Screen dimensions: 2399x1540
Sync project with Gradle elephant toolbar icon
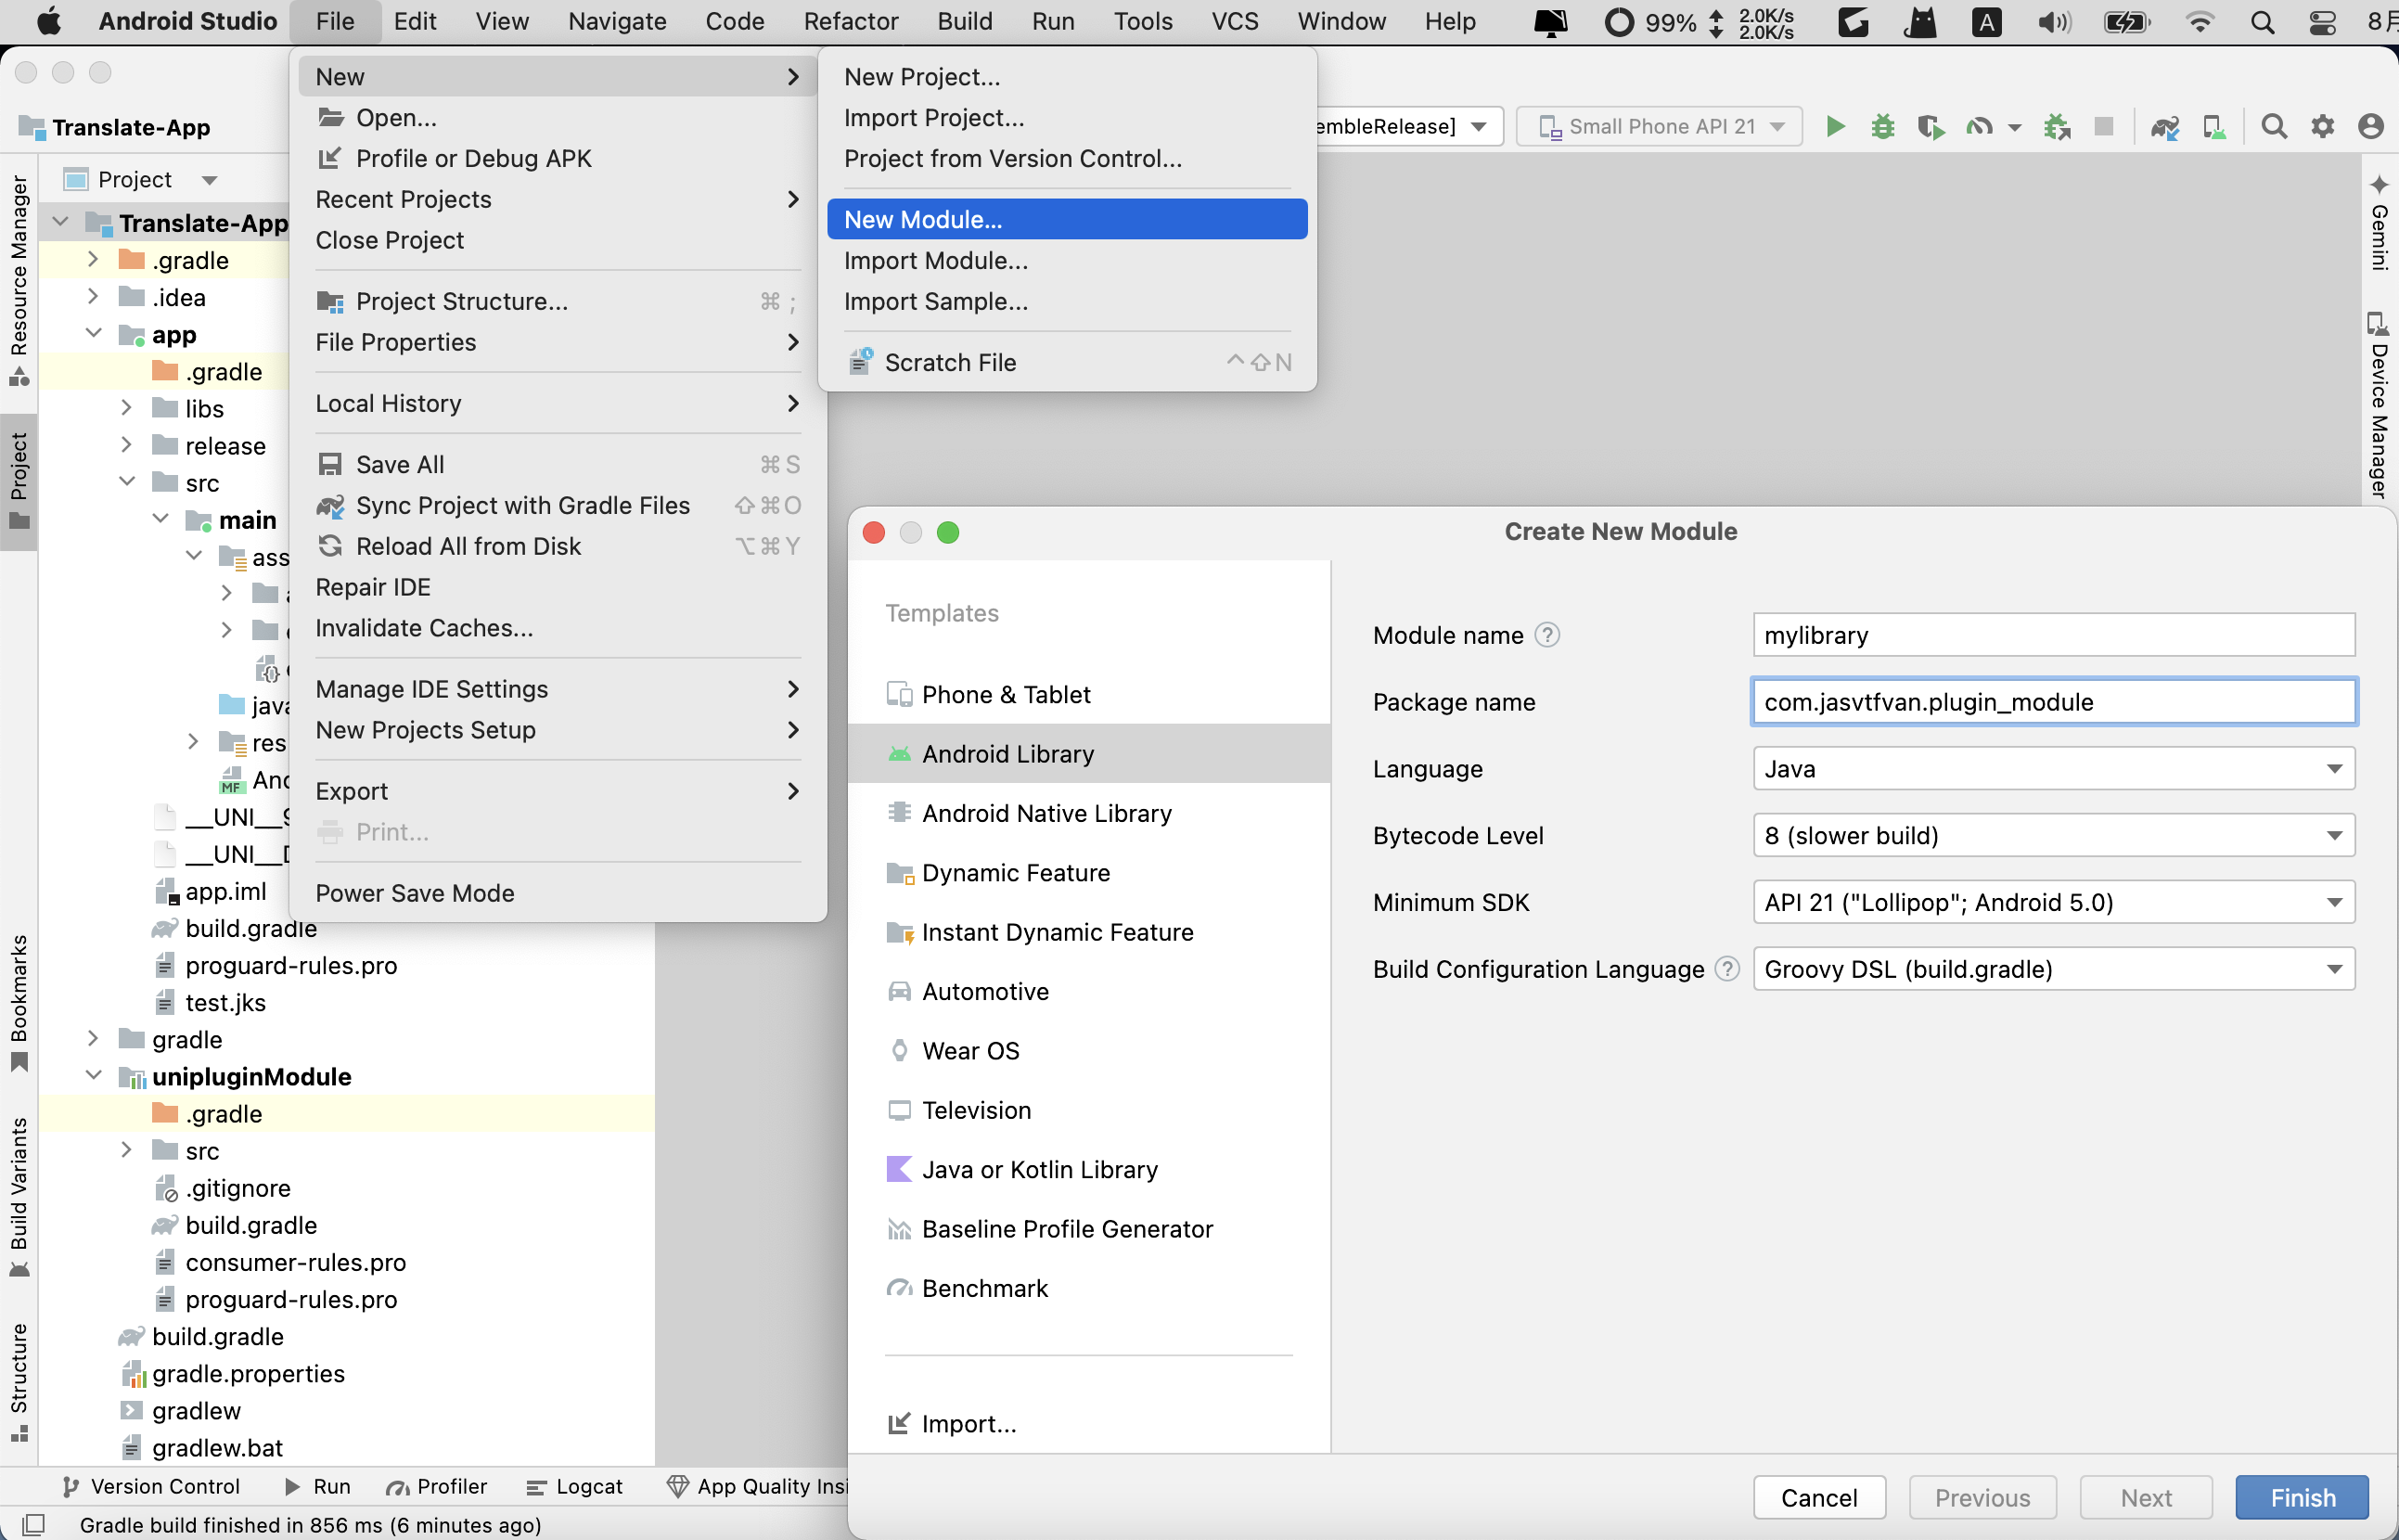click(x=2165, y=127)
